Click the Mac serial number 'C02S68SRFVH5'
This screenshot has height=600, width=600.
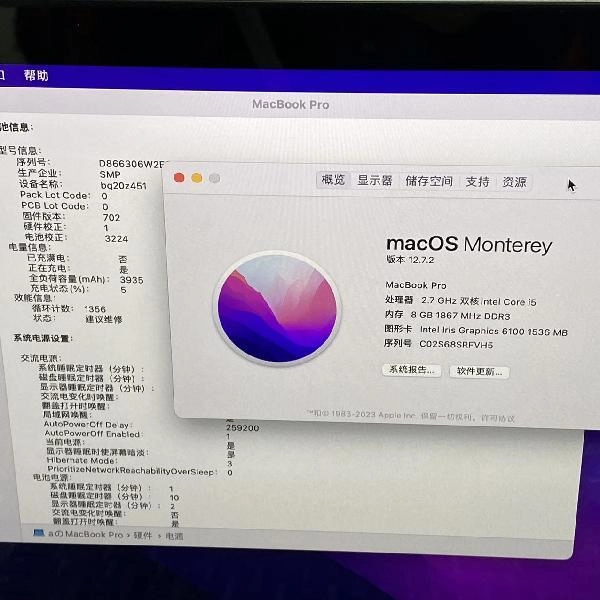[x=456, y=344]
